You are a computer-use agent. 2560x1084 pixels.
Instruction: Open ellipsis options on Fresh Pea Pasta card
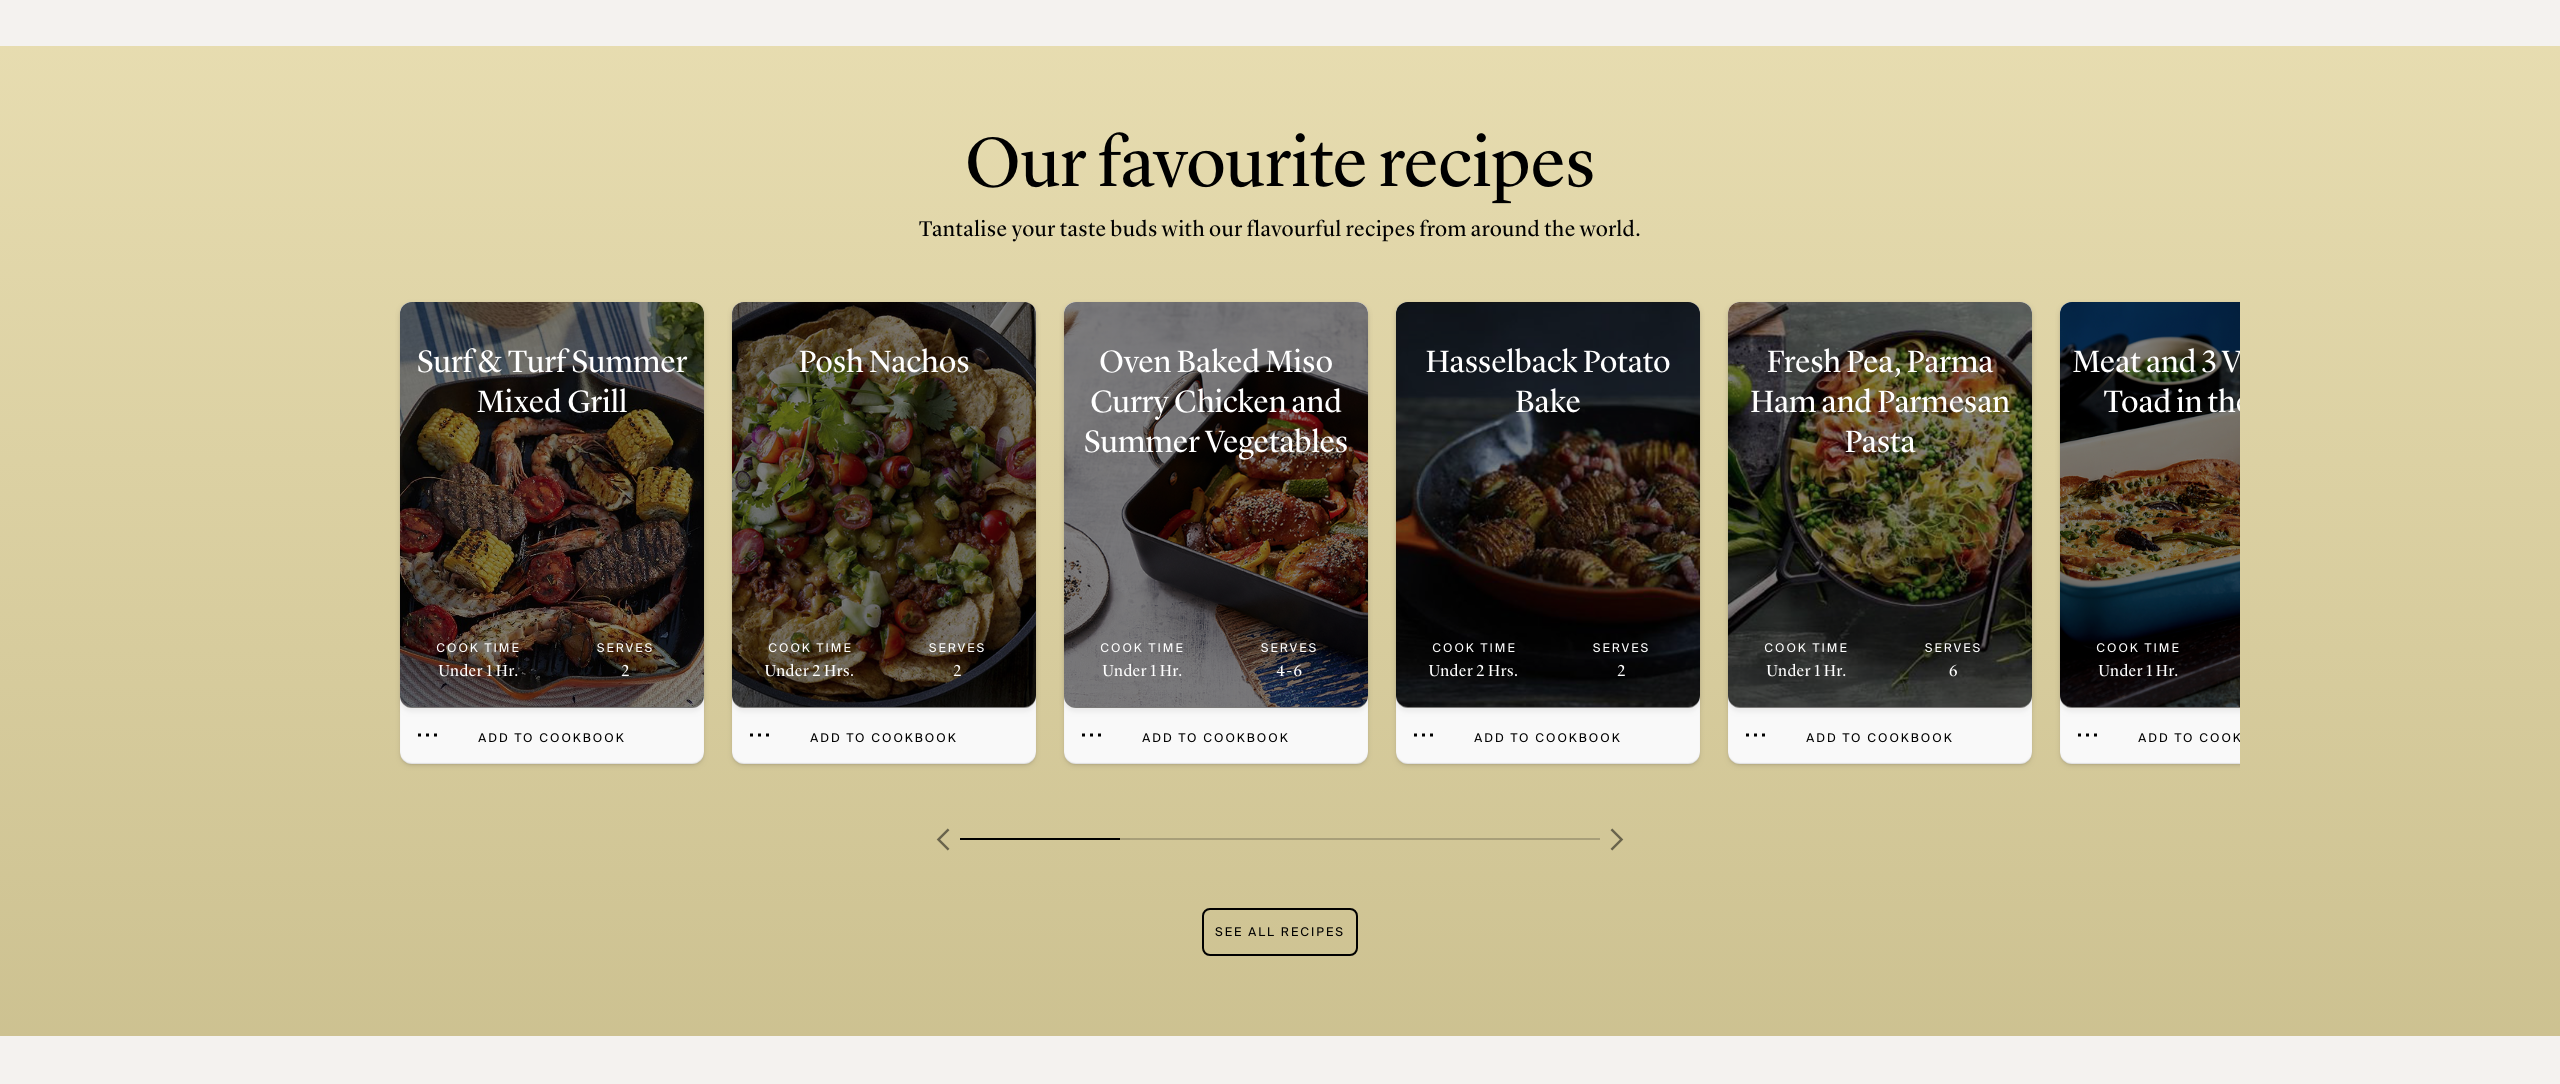(1756, 736)
